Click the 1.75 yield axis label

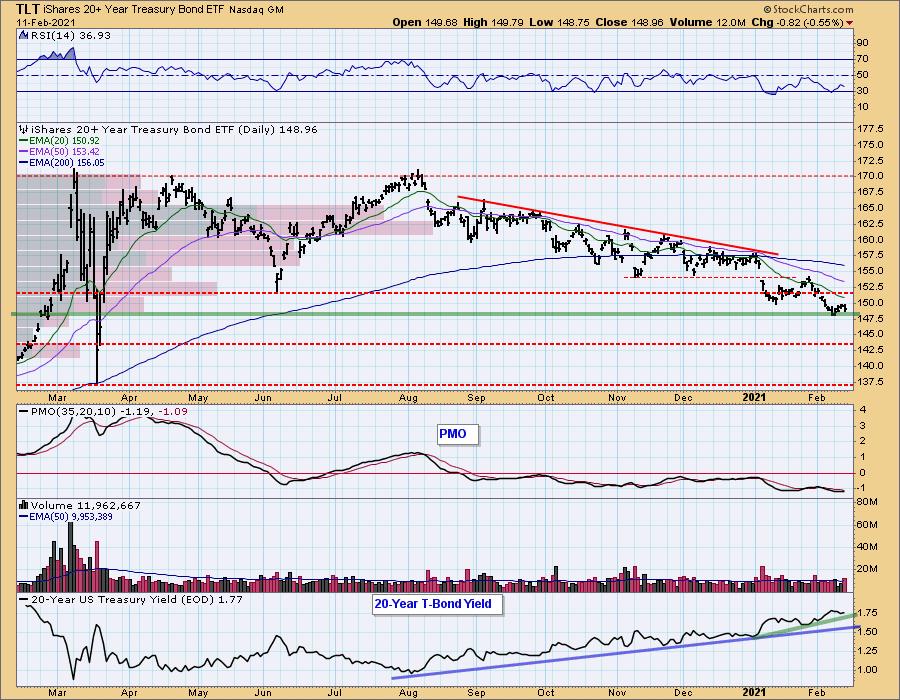coord(867,613)
